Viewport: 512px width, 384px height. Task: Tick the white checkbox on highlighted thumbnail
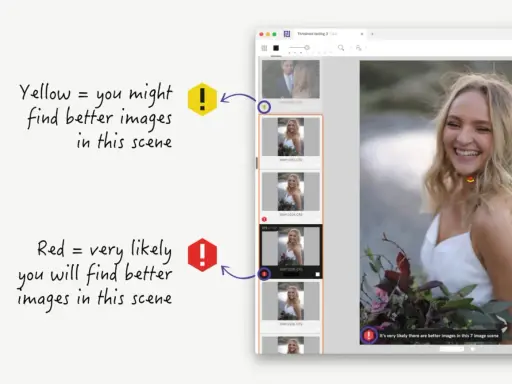(317, 274)
